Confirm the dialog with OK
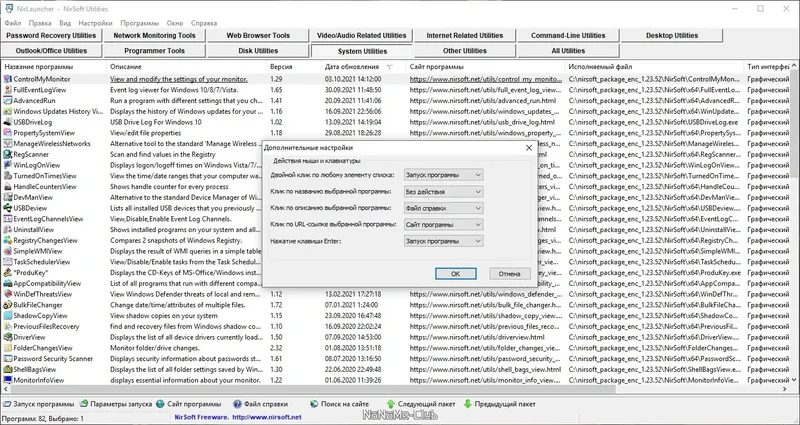800x425 pixels. [x=456, y=273]
